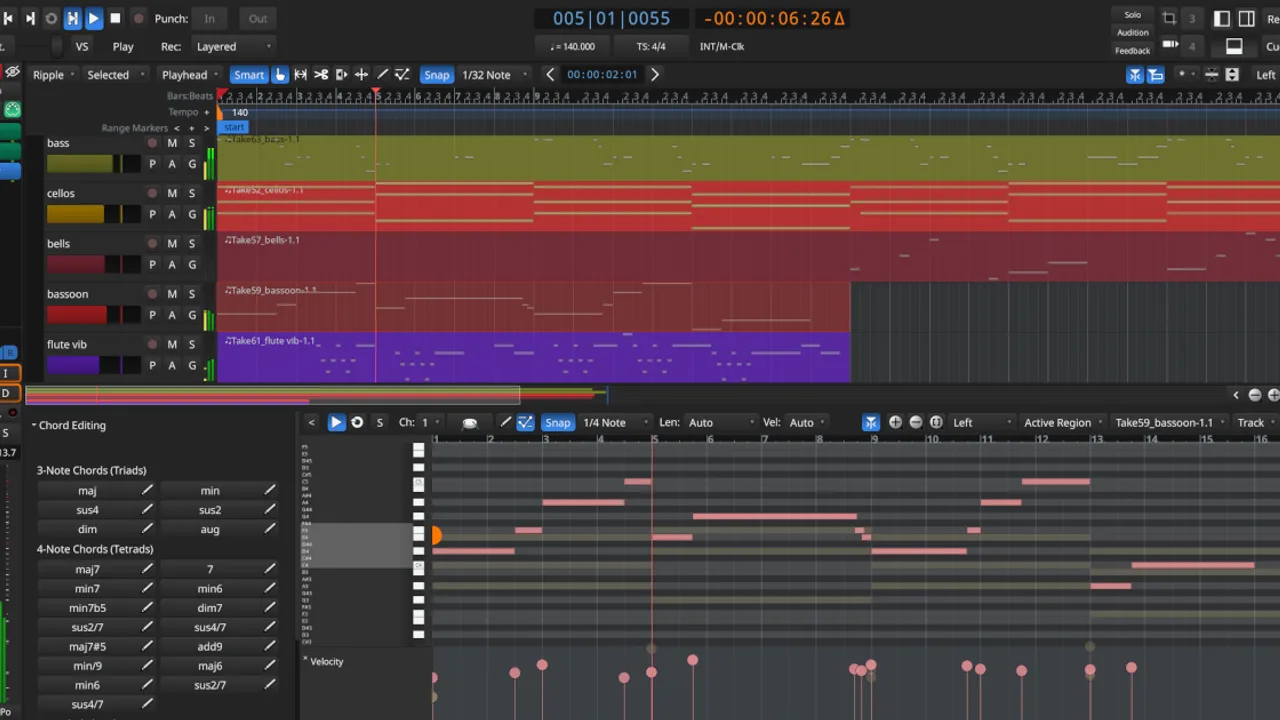Enable the global record button
The height and width of the screenshot is (720, 1280).
[138, 18]
